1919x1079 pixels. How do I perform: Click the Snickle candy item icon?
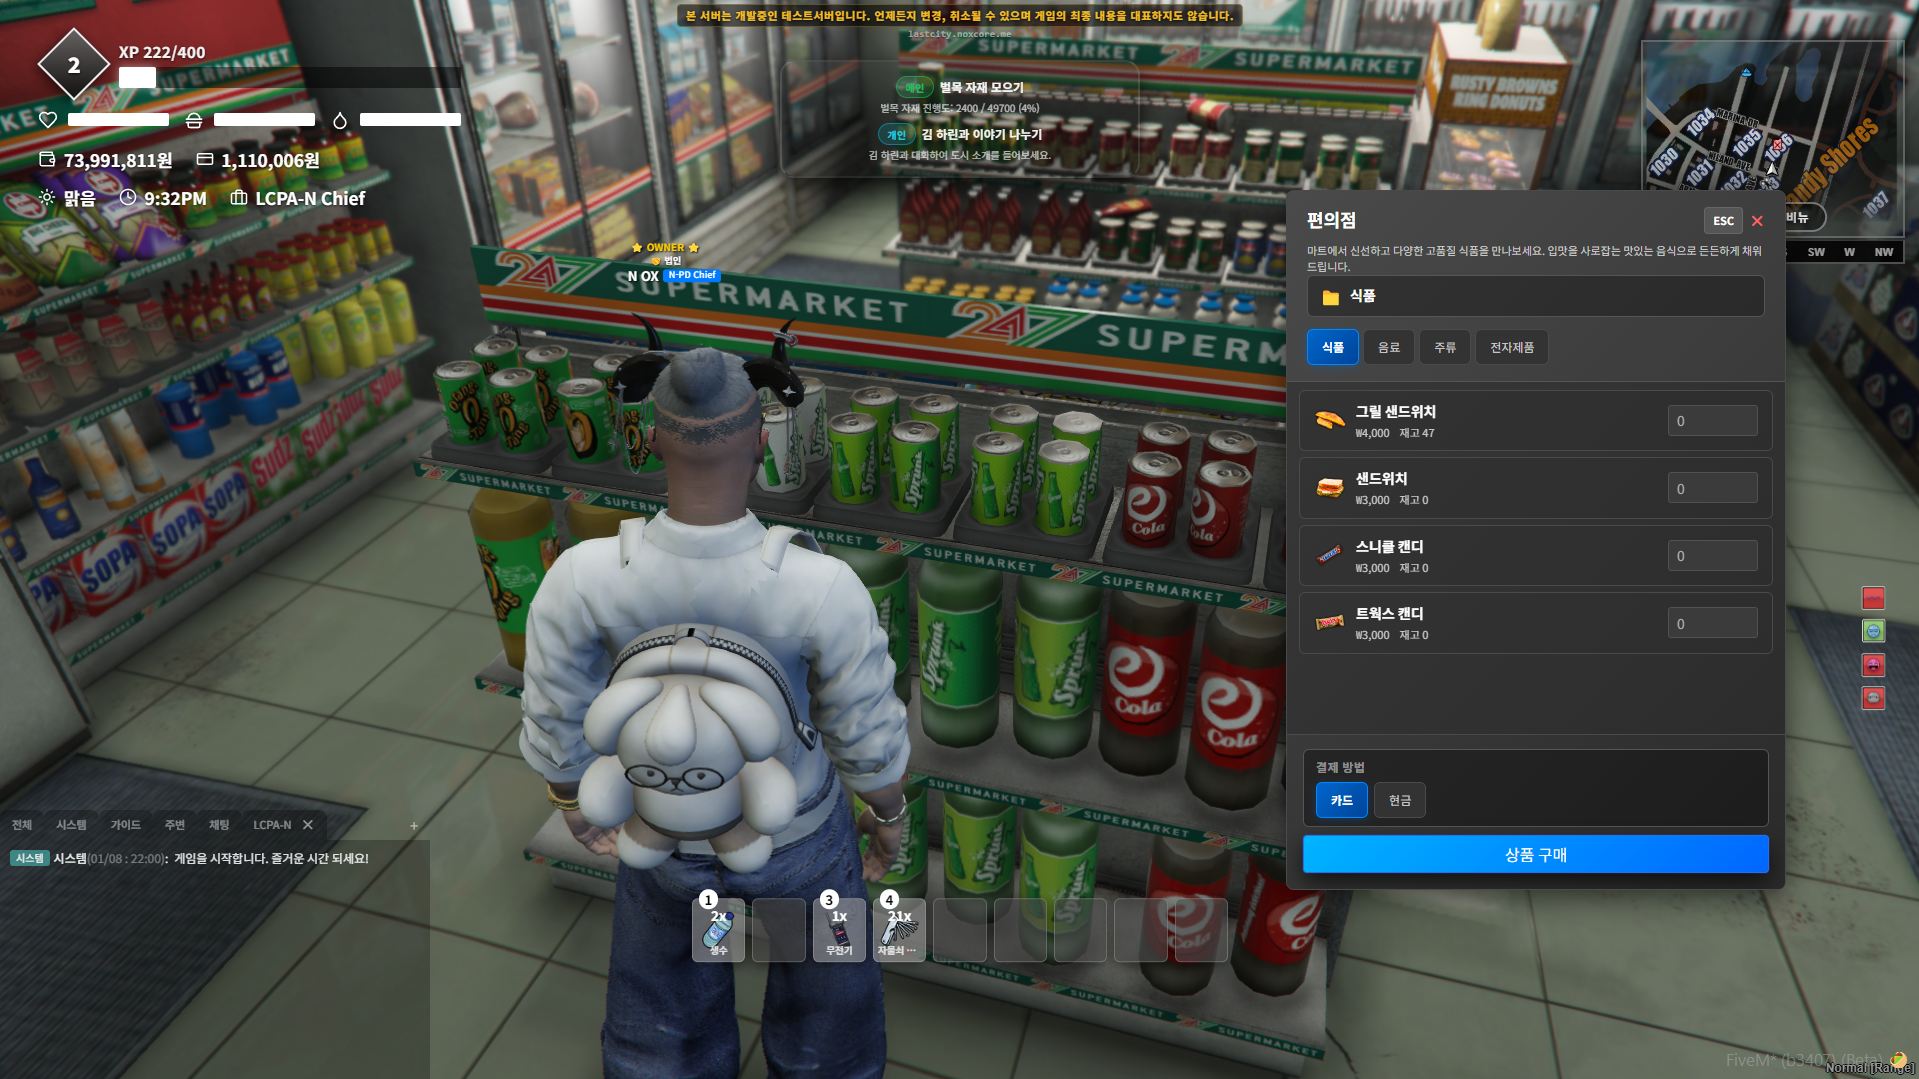pyautogui.click(x=1329, y=556)
